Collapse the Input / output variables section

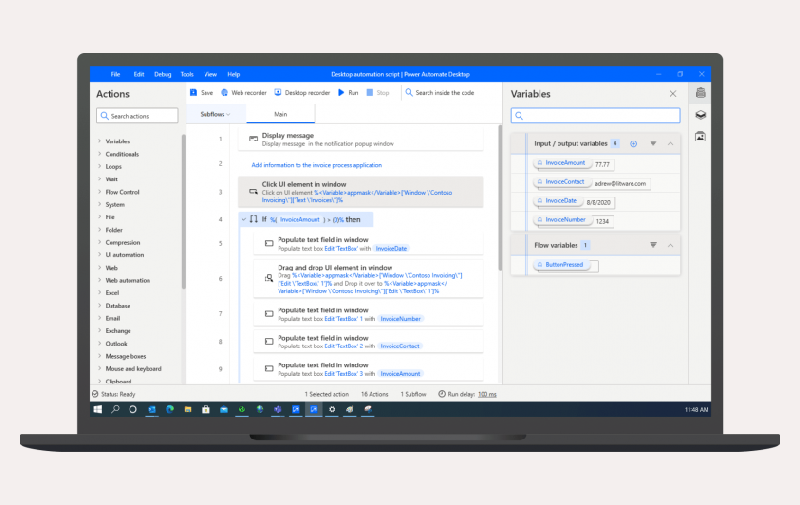(670, 144)
